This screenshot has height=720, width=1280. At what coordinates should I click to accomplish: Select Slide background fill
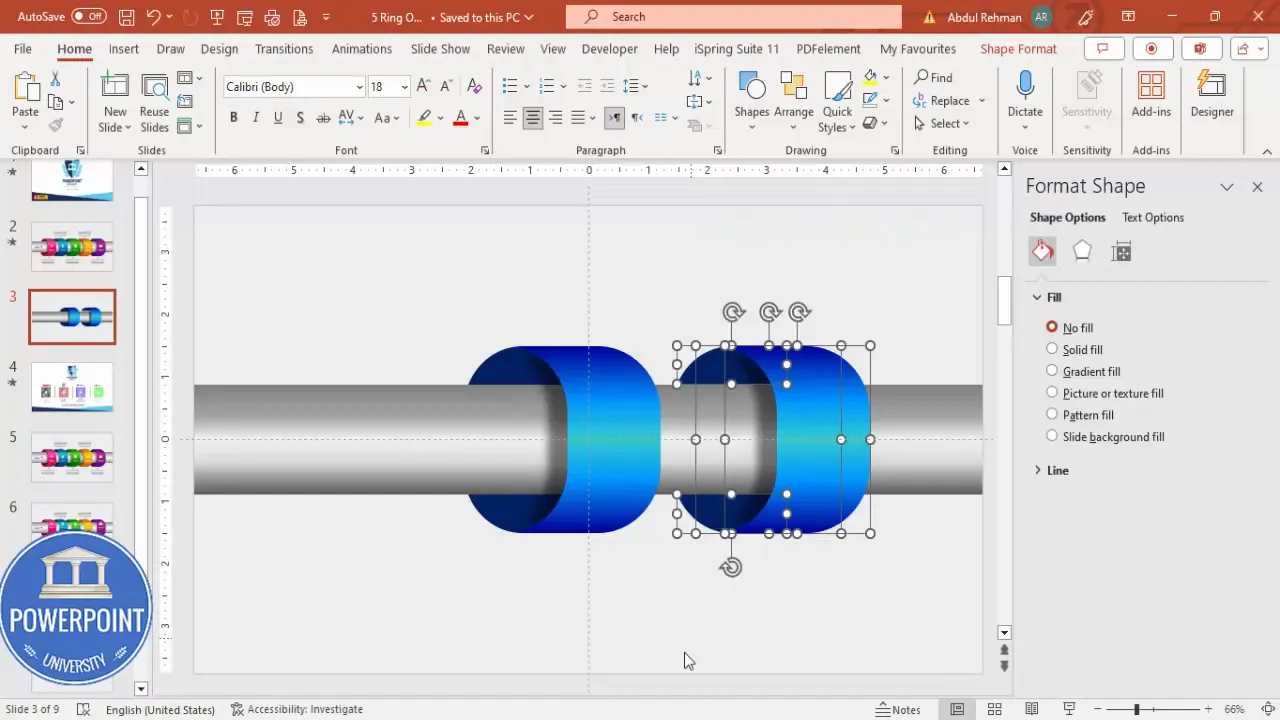1105,436
